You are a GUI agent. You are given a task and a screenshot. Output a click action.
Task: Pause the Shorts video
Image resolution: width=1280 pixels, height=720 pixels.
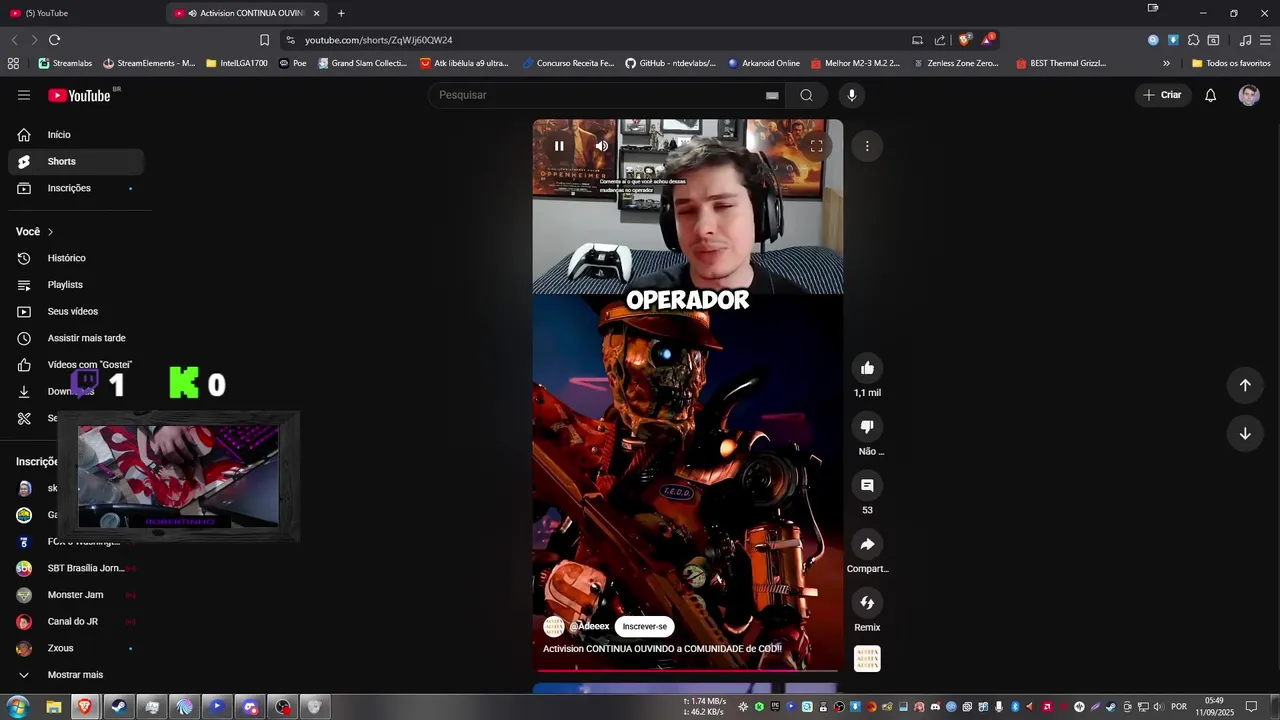(559, 146)
